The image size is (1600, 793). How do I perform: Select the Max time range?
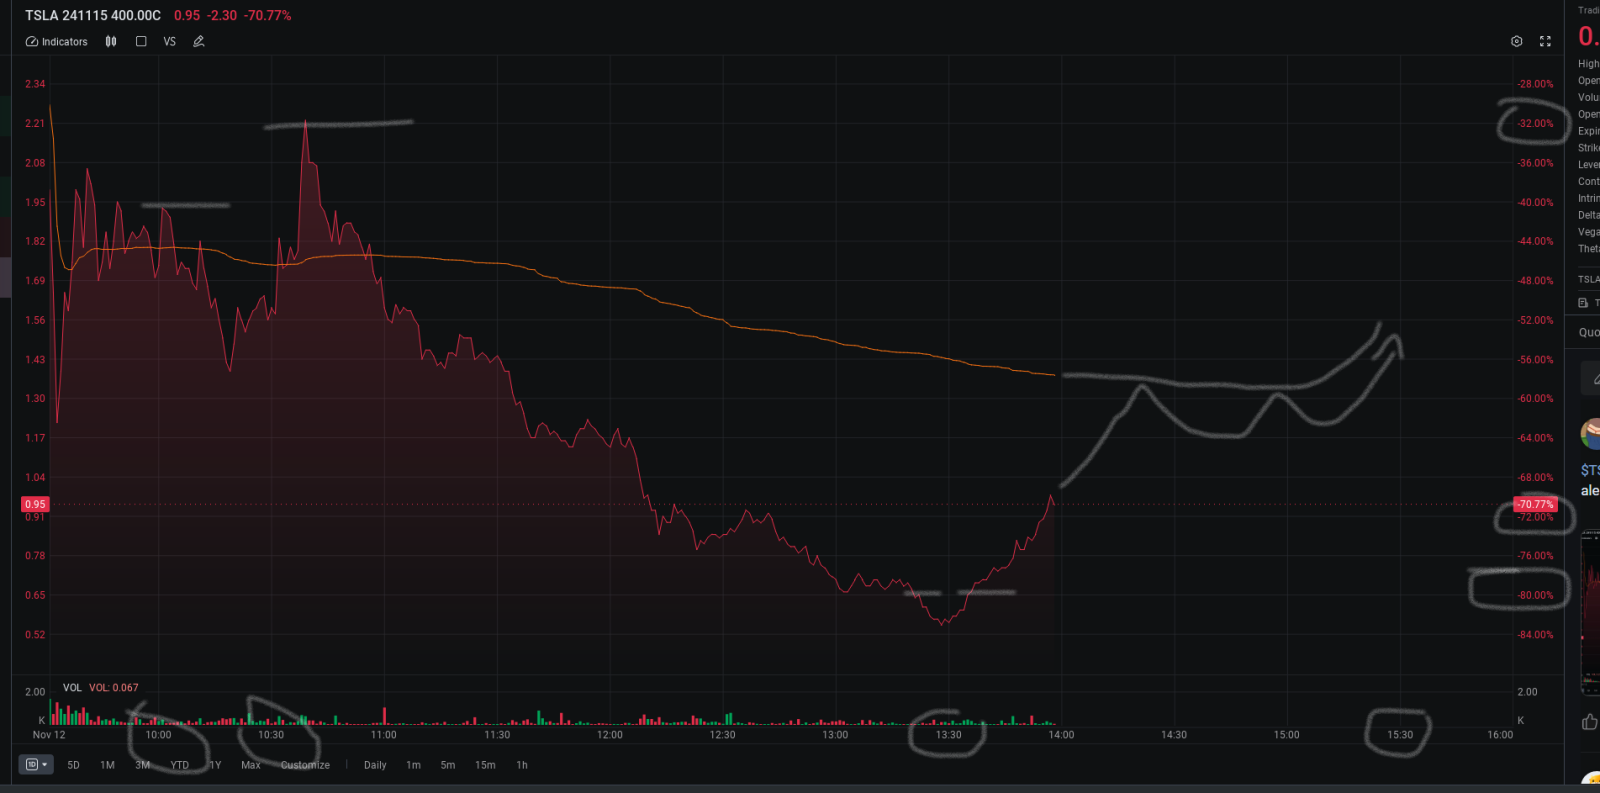250,765
